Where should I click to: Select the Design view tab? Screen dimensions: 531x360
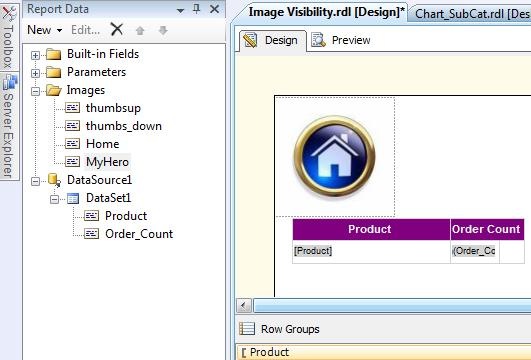[273, 40]
